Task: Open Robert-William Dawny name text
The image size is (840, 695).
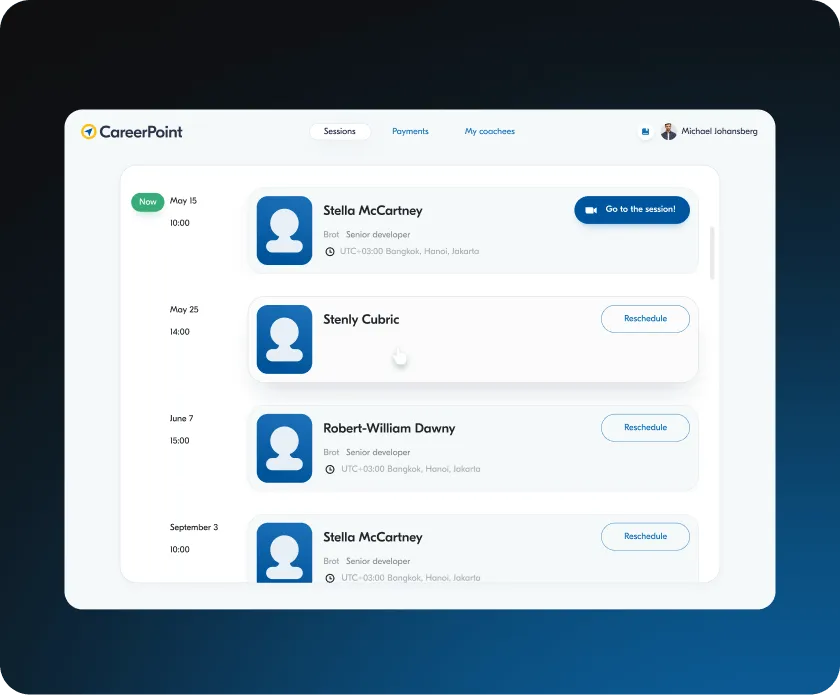Action: click(389, 428)
